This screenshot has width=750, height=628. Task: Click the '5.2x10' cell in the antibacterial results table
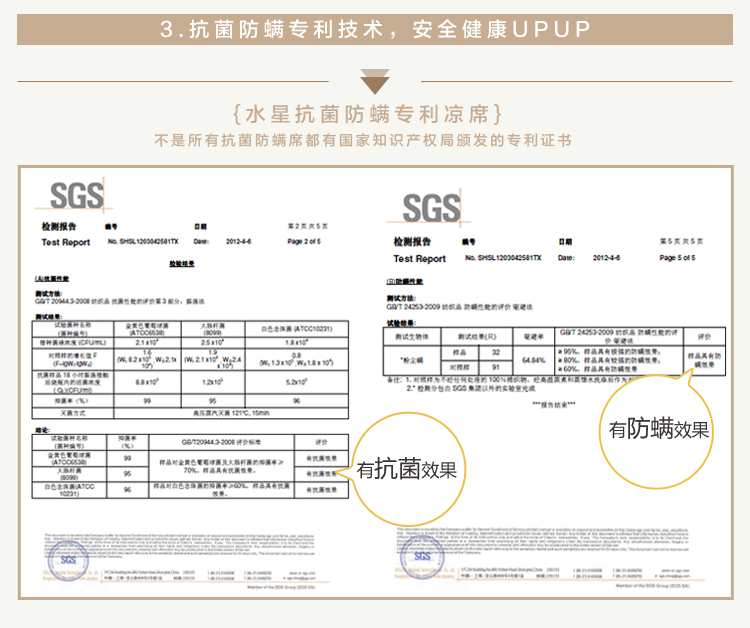(x=297, y=382)
